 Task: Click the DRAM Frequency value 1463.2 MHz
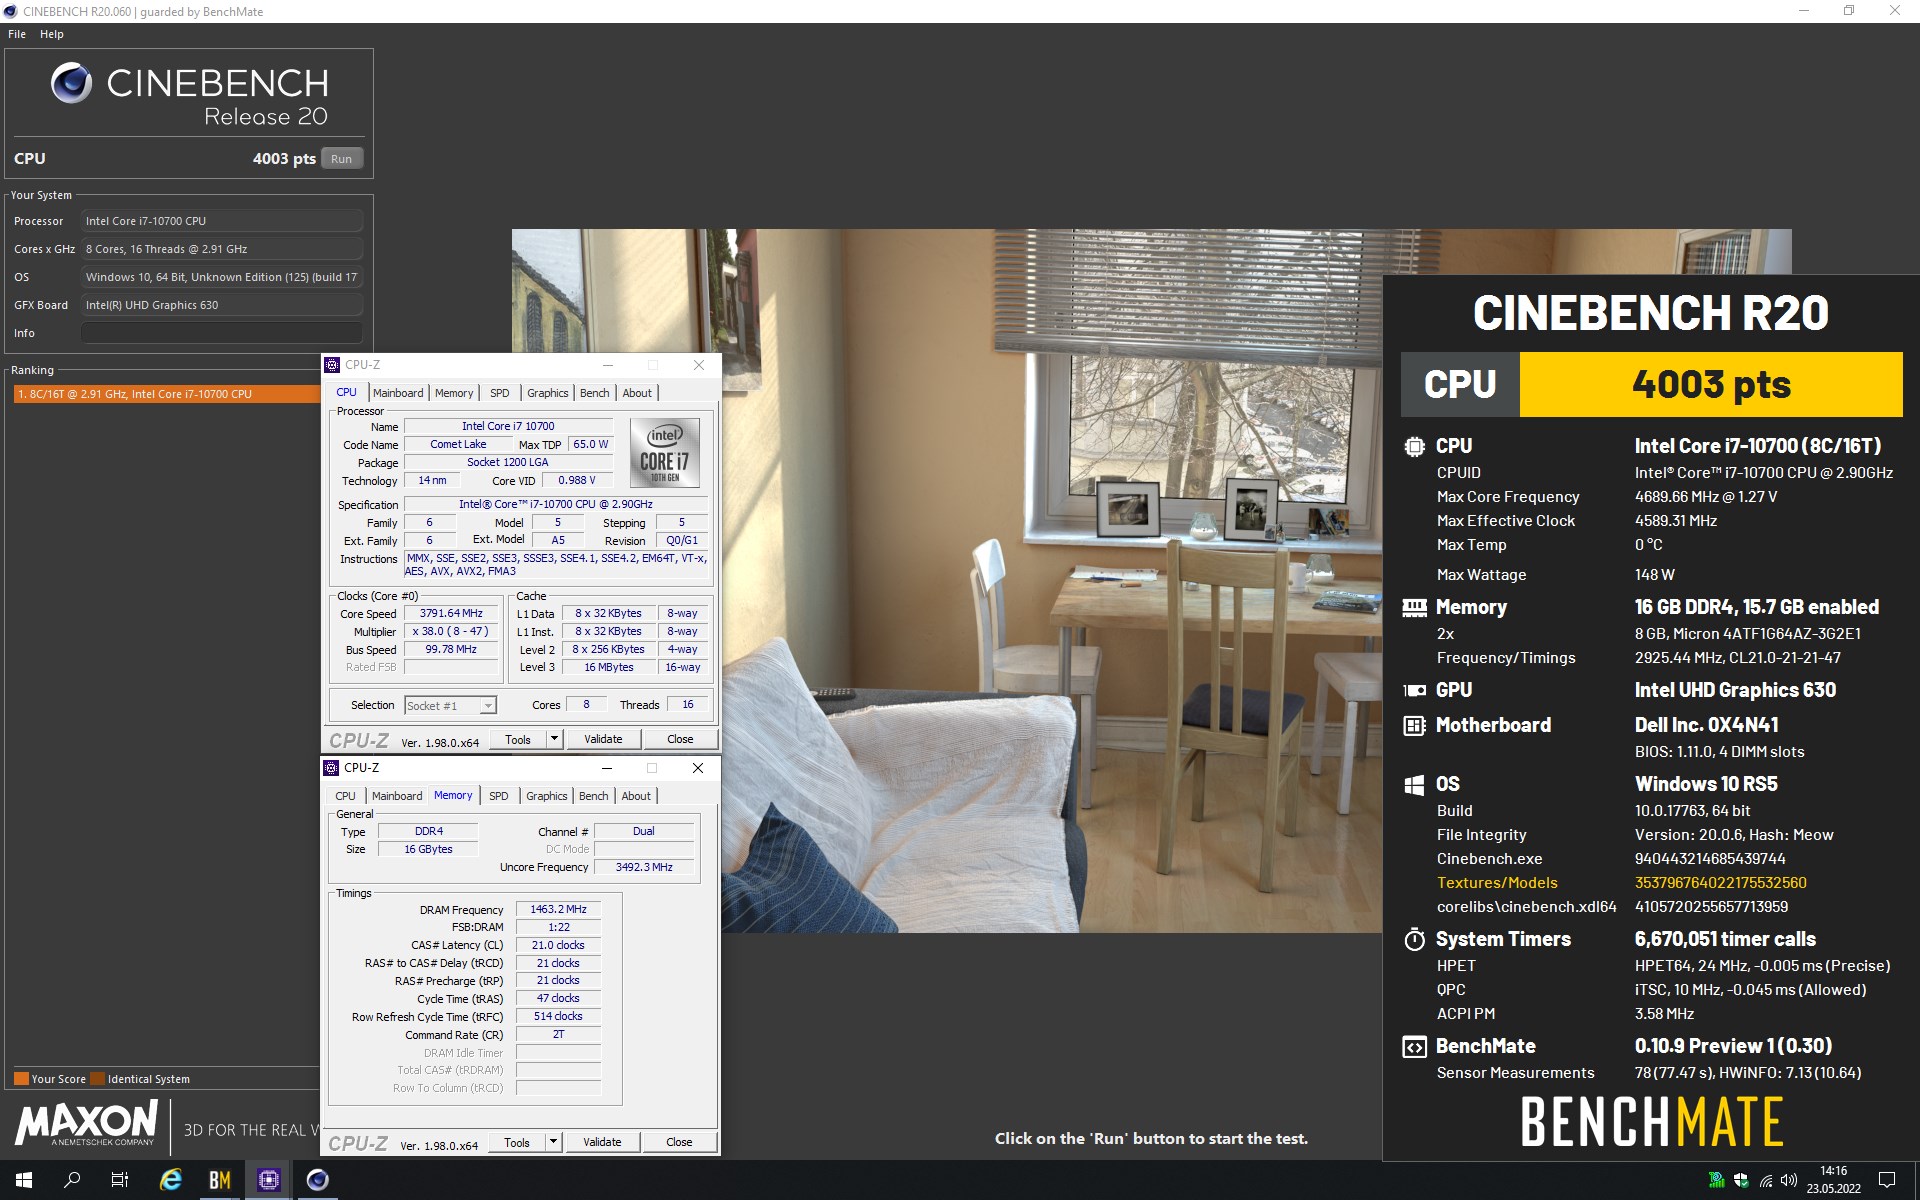pyautogui.click(x=558, y=910)
